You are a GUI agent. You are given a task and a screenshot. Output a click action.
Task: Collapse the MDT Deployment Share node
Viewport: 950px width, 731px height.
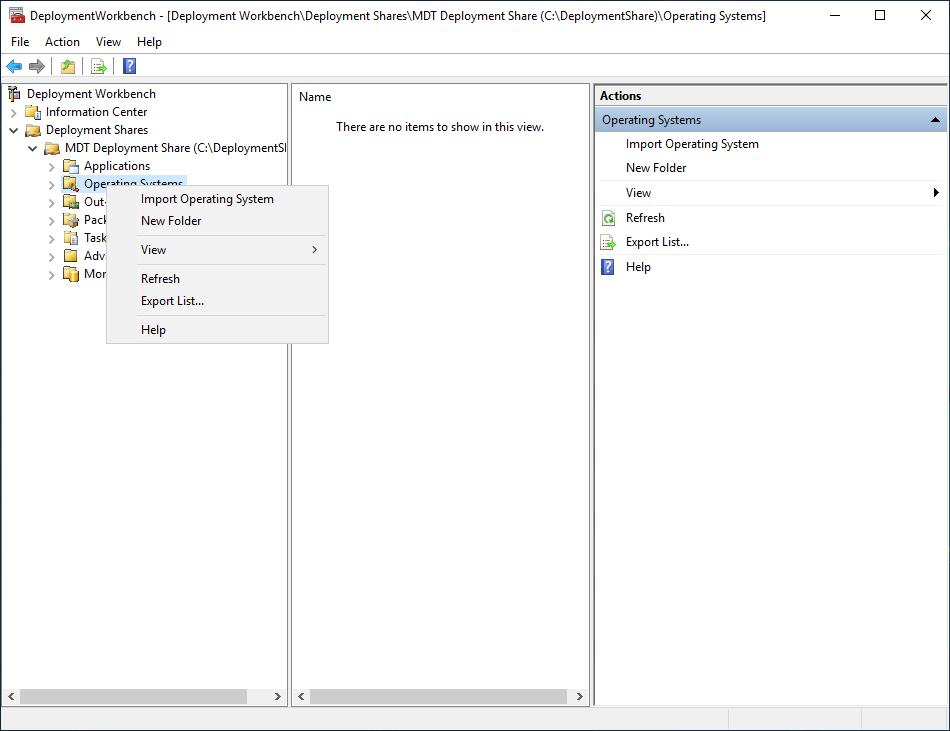(33, 148)
